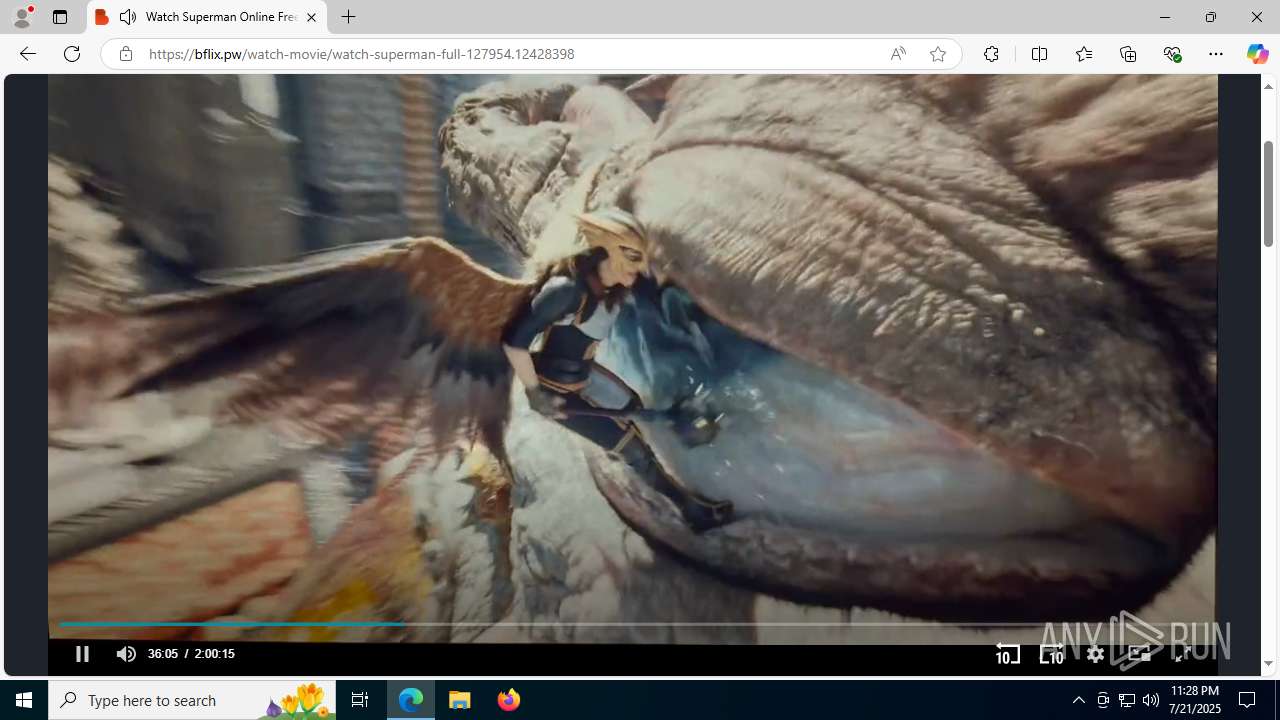Refresh the current page
The image size is (1280, 720).
click(71, 54)
